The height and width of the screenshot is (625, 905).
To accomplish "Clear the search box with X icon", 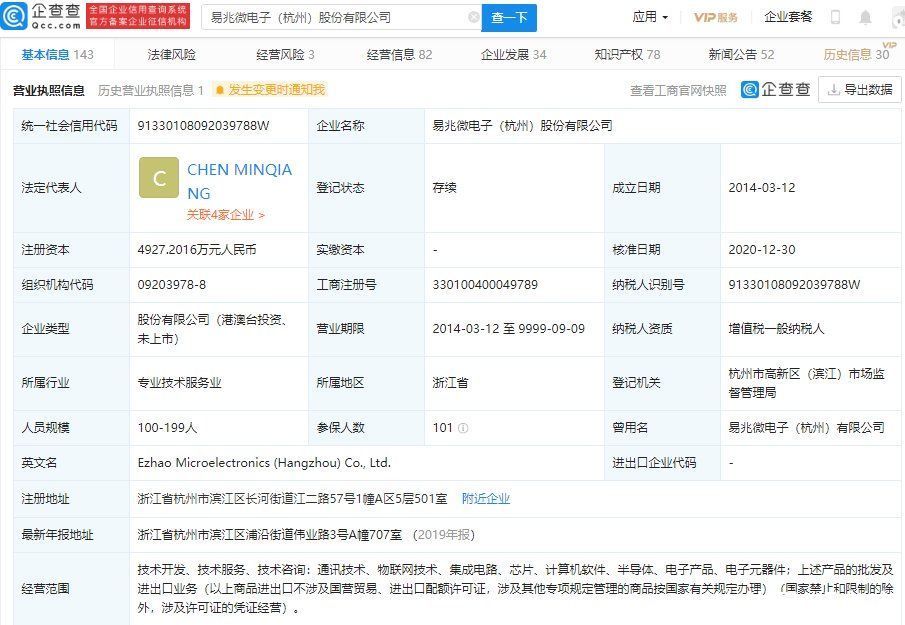I will 474,17.
